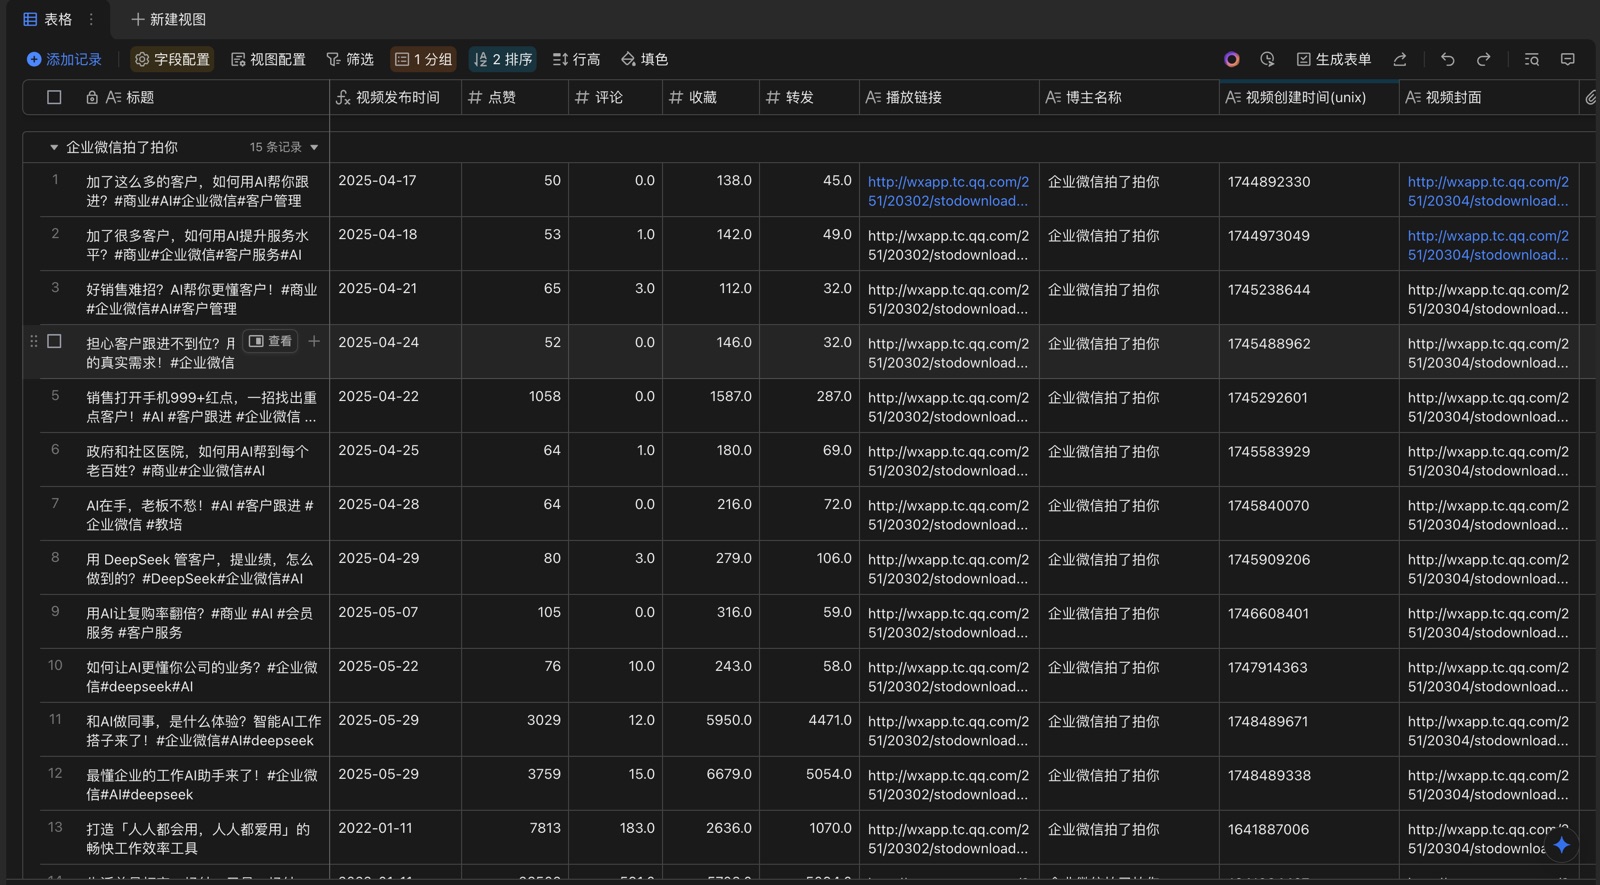
Task: Open the record history clock icon
Action: point(1267,59)
